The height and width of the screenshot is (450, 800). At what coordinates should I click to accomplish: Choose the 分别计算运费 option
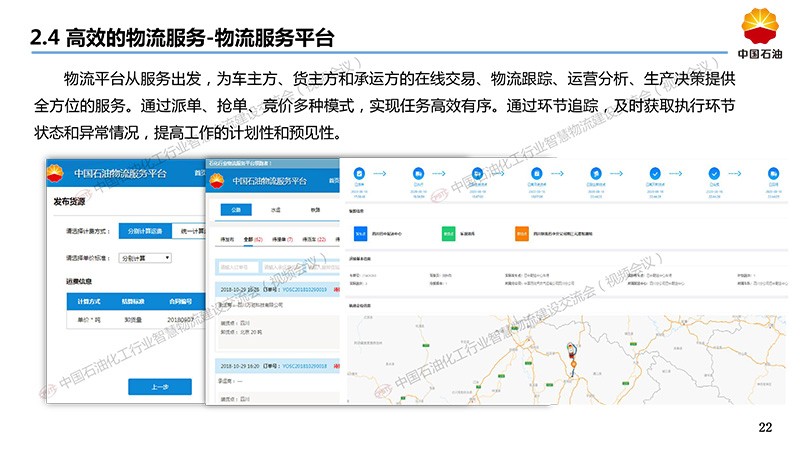[x=145, y=231]
